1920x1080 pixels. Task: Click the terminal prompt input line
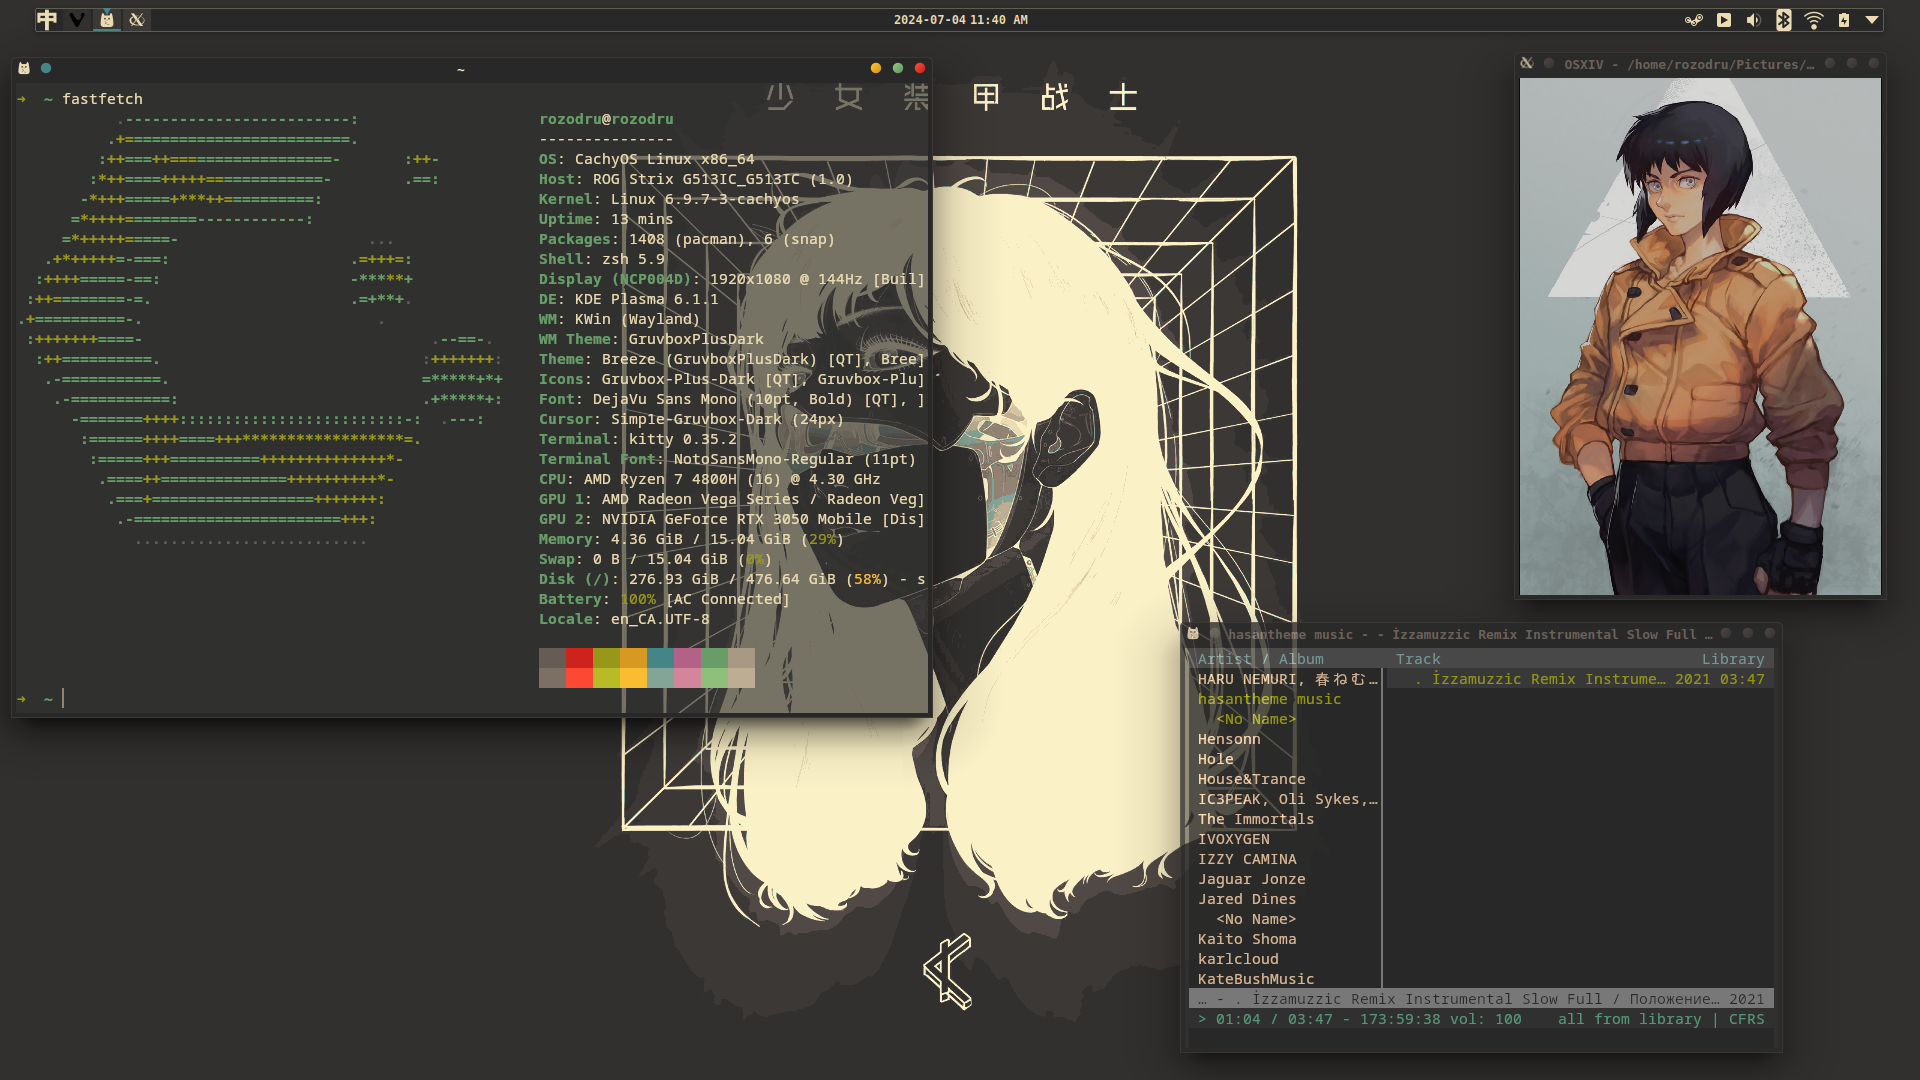(470, 699)
